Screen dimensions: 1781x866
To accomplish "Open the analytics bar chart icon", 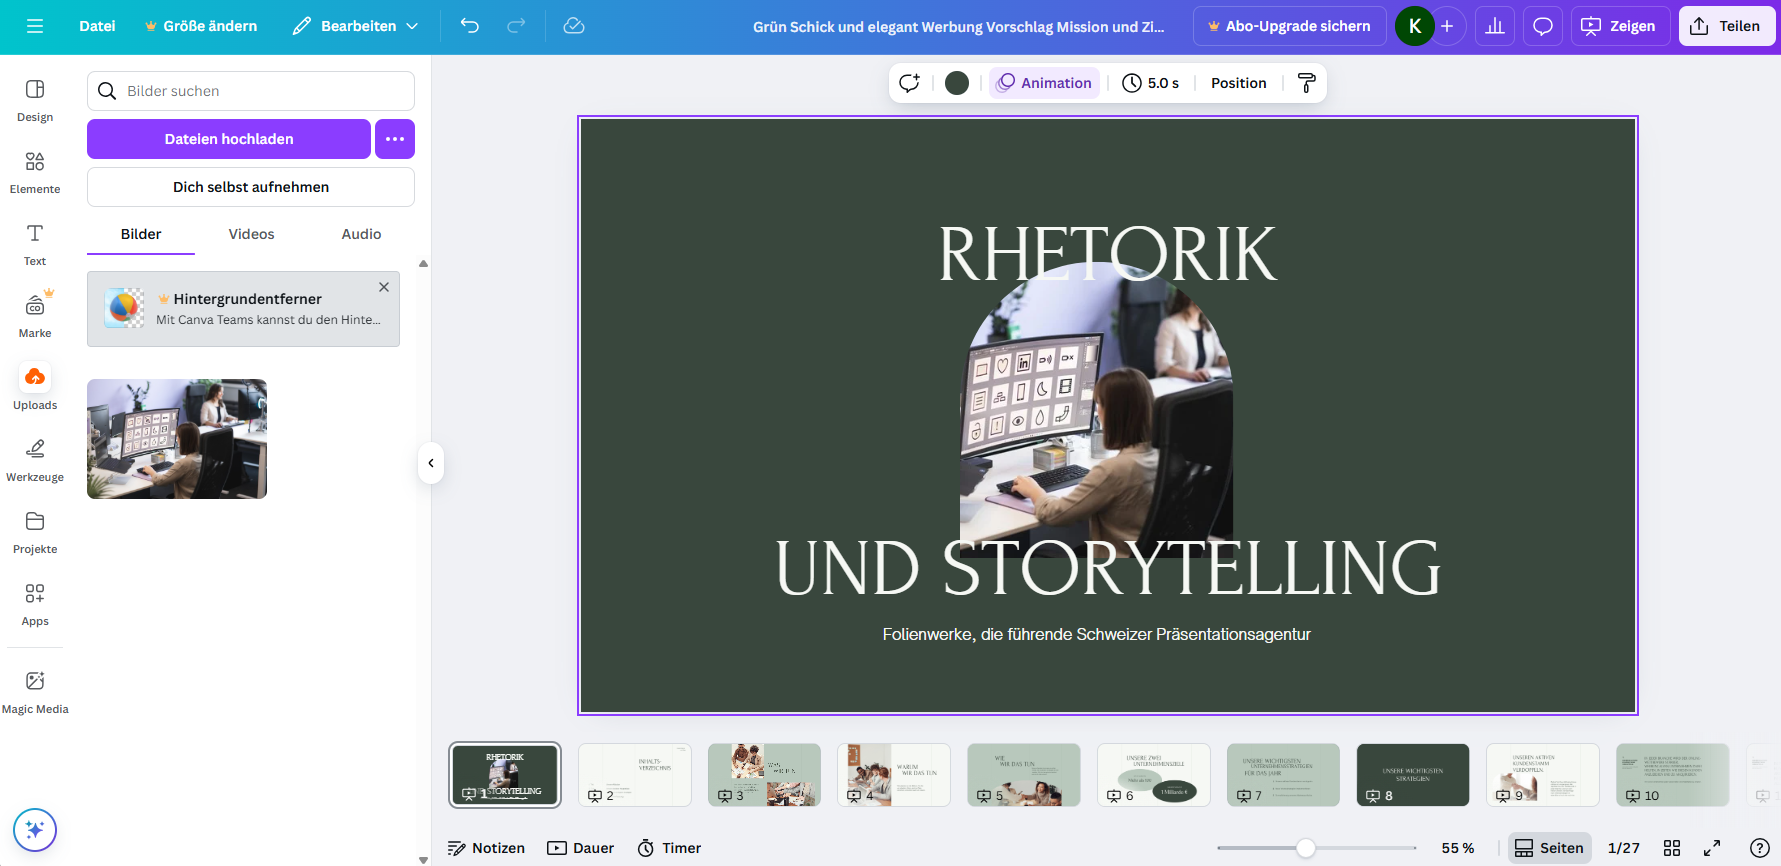I will pyautogui.click(x=1495, y=26).
